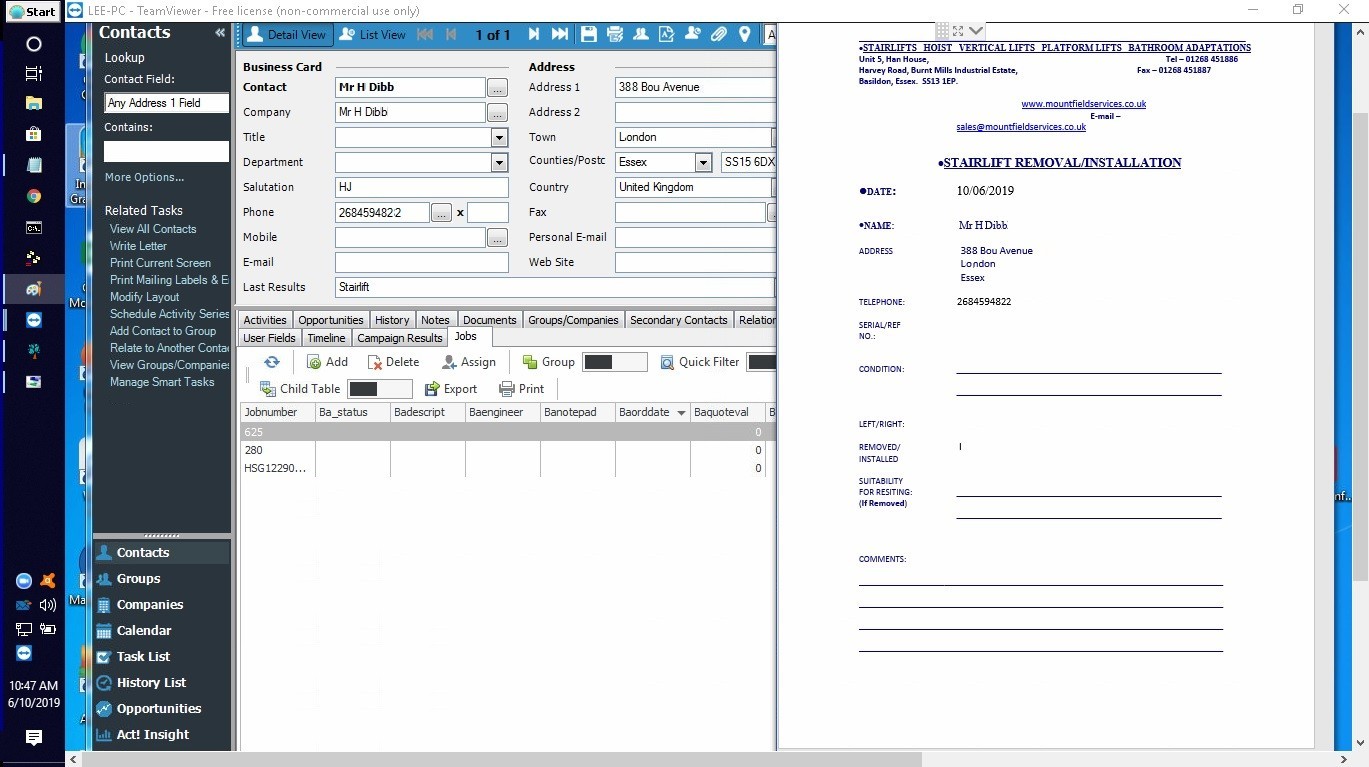Jump to last contact record arrow
1369x767 pixels.
[x=560, y=34]
